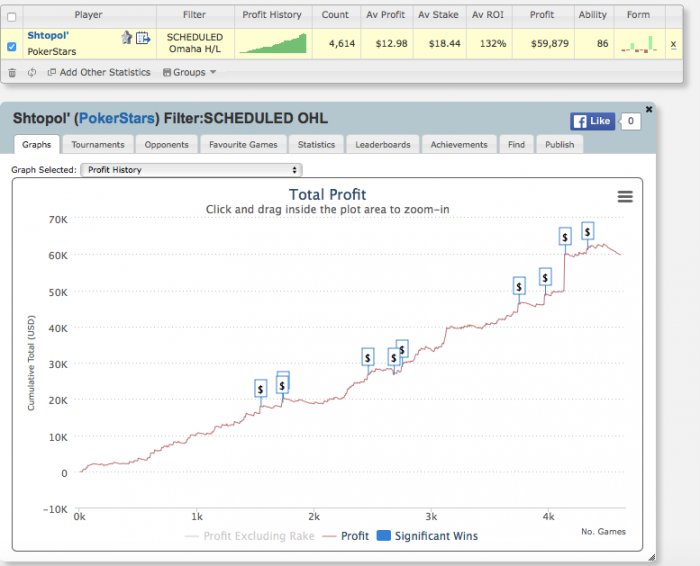Click the PokerStars link in the panel title
This screenshot has width=700, height=566.
117,118
